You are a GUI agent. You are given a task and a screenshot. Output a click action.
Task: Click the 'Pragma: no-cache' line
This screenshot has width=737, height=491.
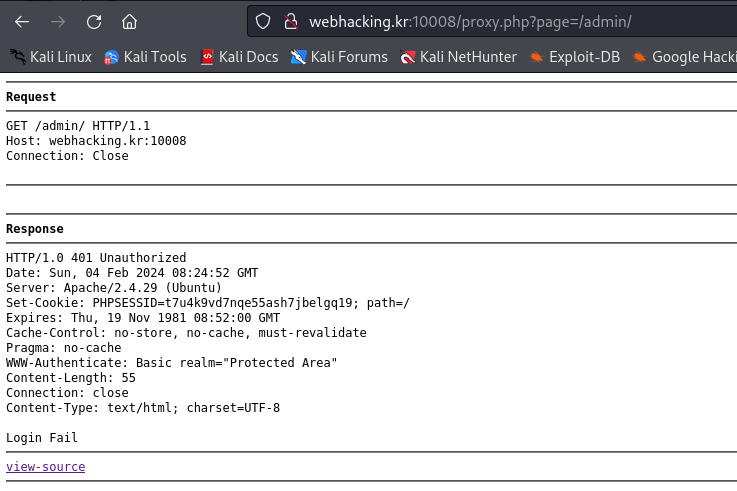pyautogui.click(x=63, y=348)
